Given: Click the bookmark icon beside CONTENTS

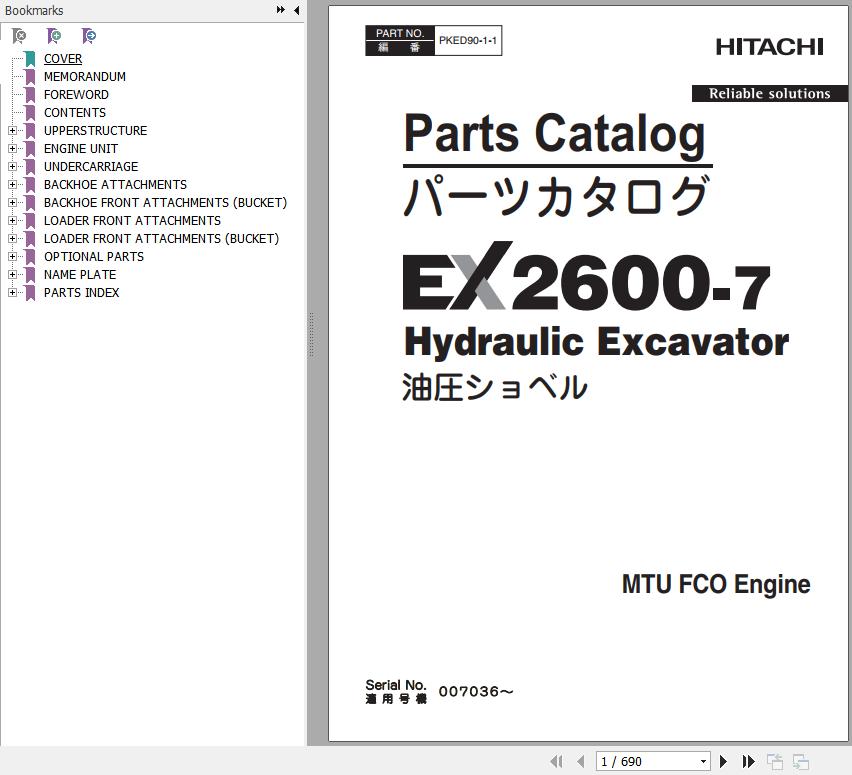Looking at the screenshot, I should (30, 112).
